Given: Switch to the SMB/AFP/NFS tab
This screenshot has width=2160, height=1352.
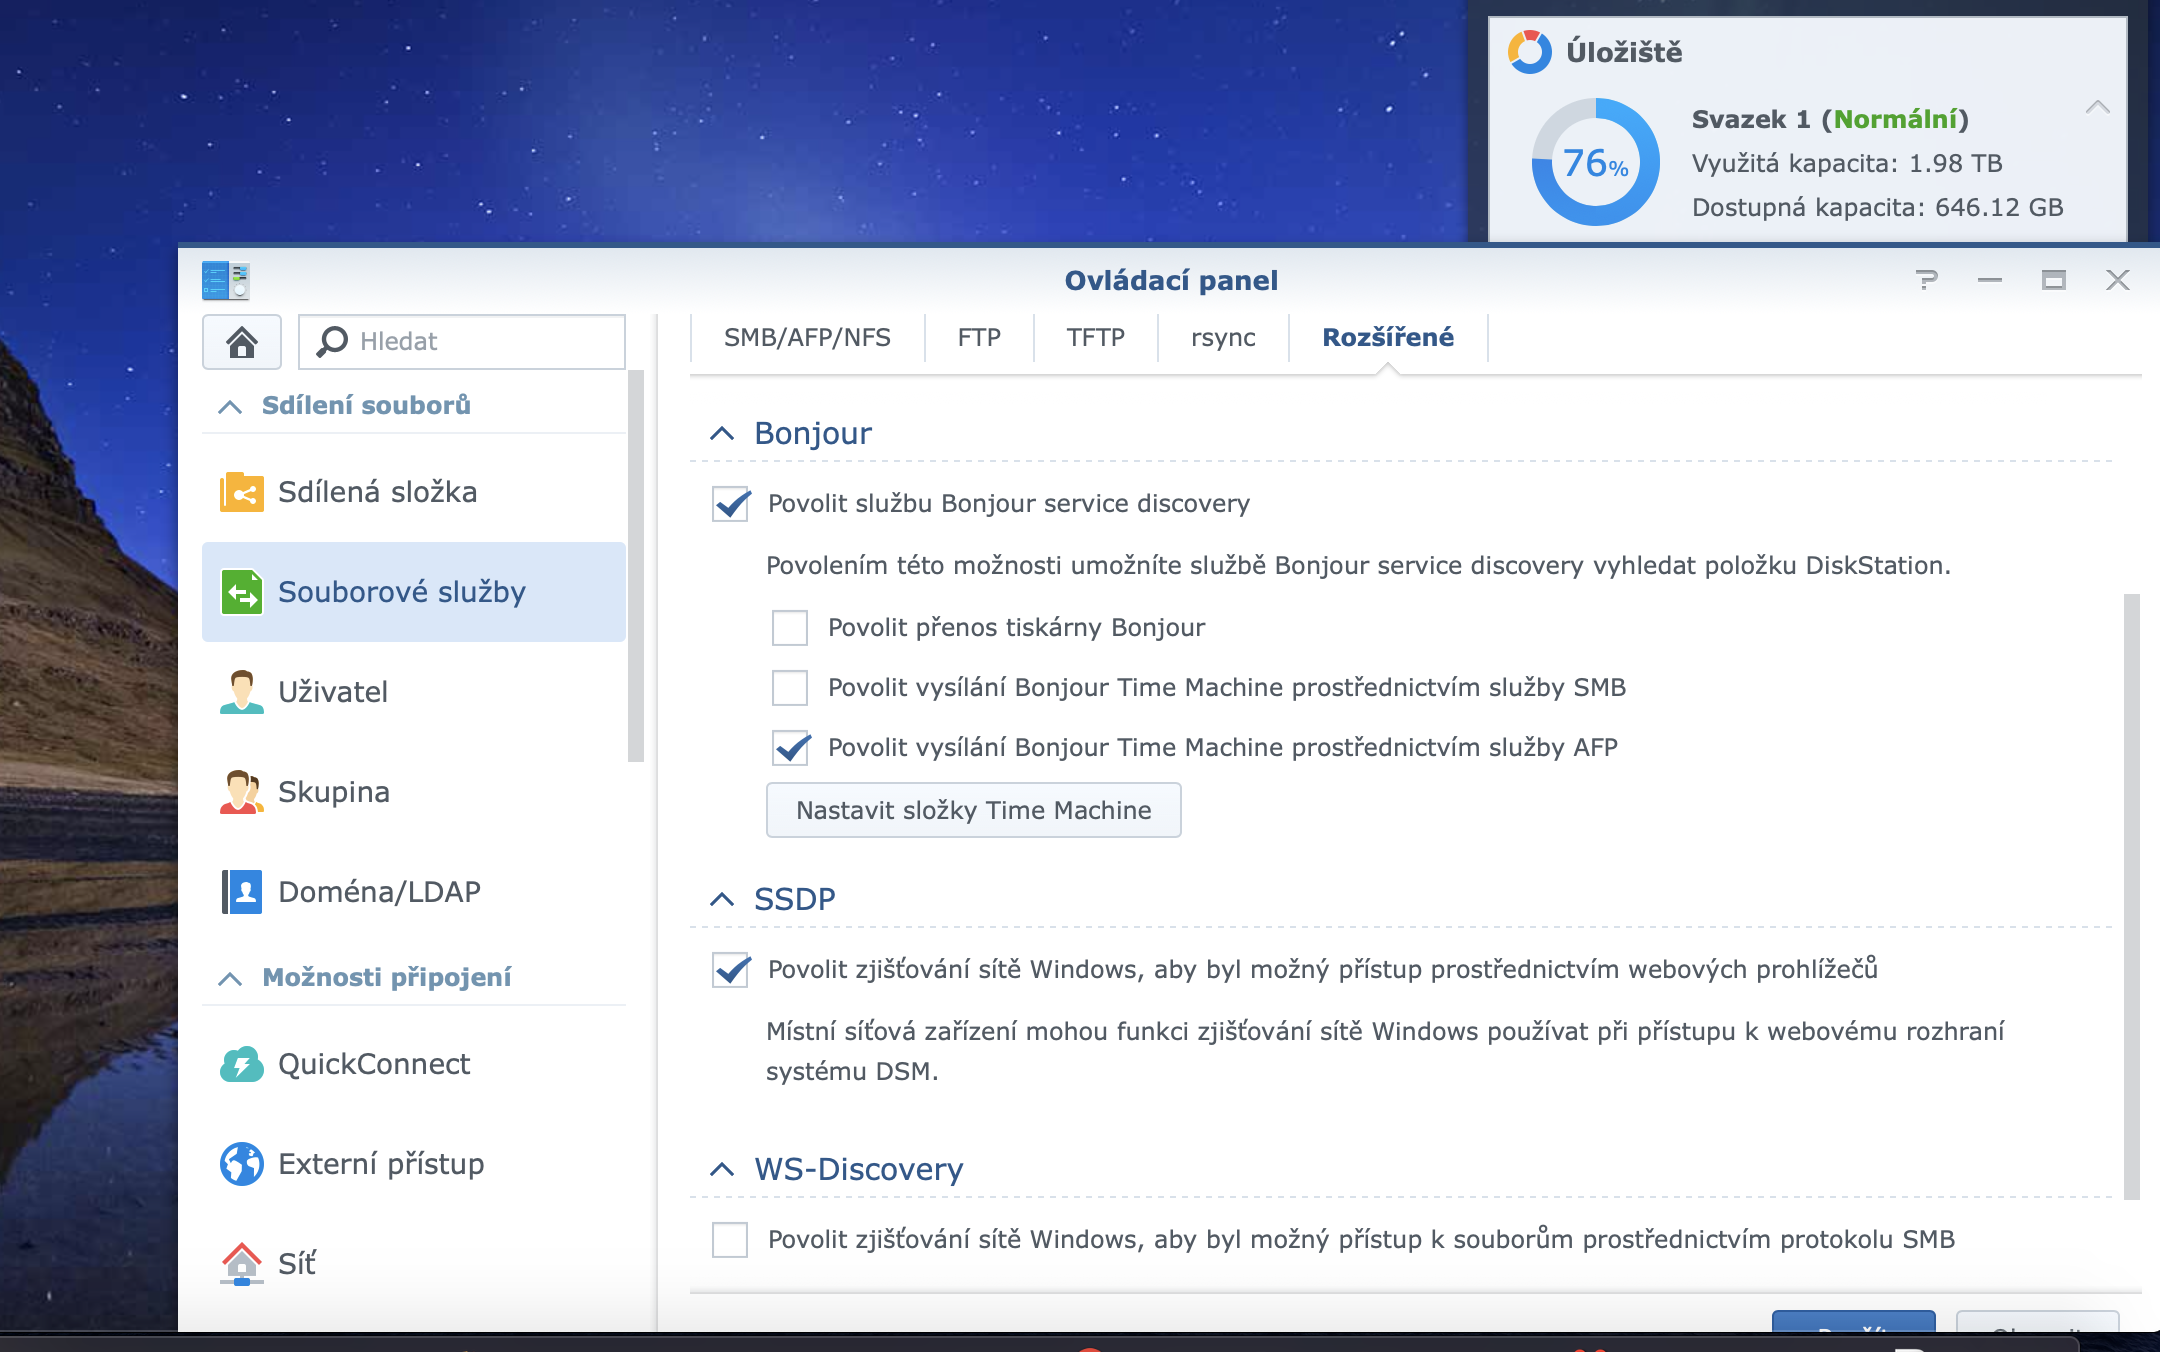Looking at the screenshot, I should (x=807, y=338).
